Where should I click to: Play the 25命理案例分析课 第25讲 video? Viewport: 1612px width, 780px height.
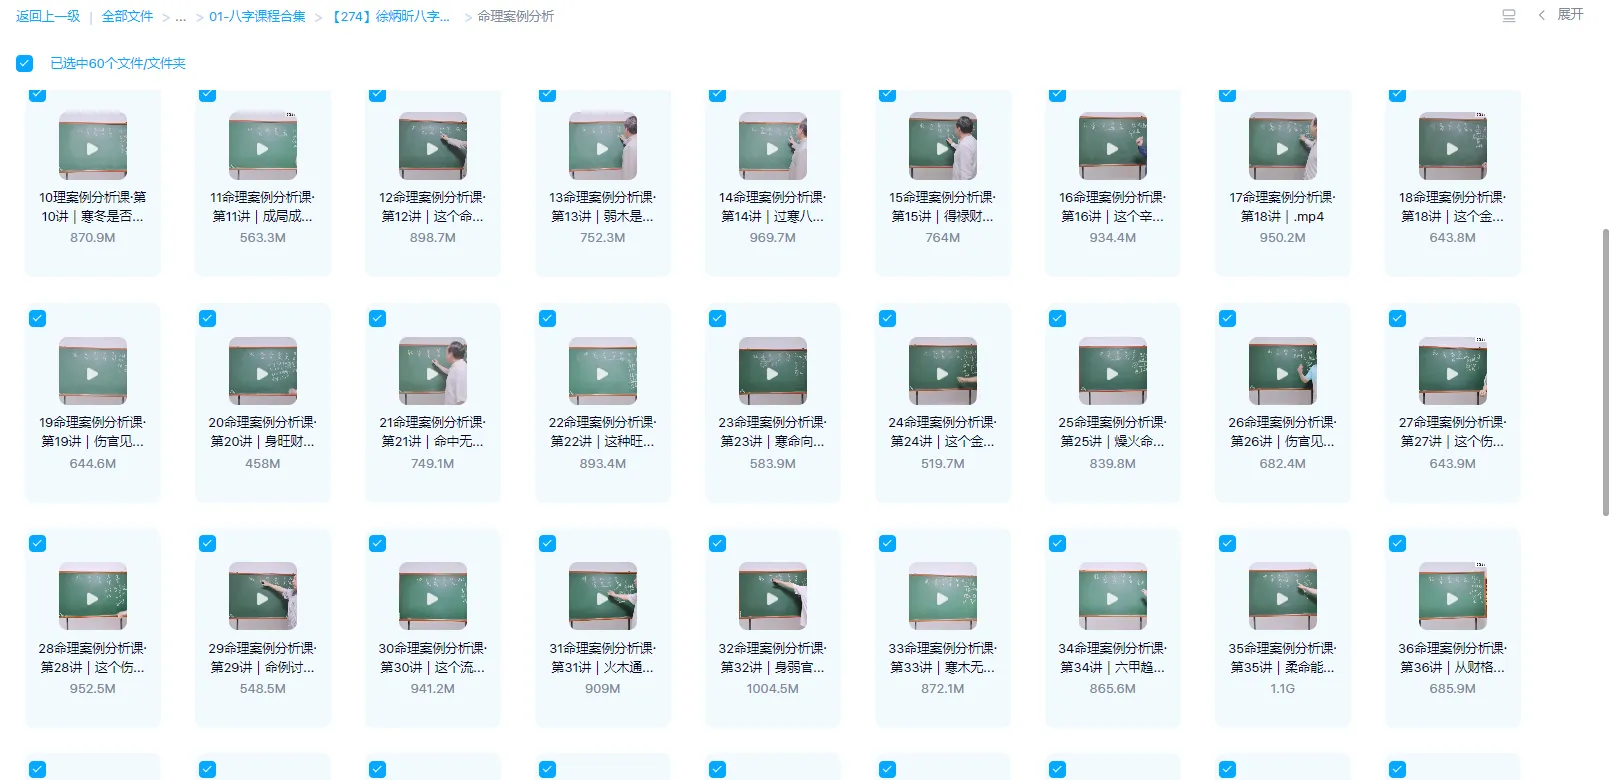click(x=1112, y=373)
